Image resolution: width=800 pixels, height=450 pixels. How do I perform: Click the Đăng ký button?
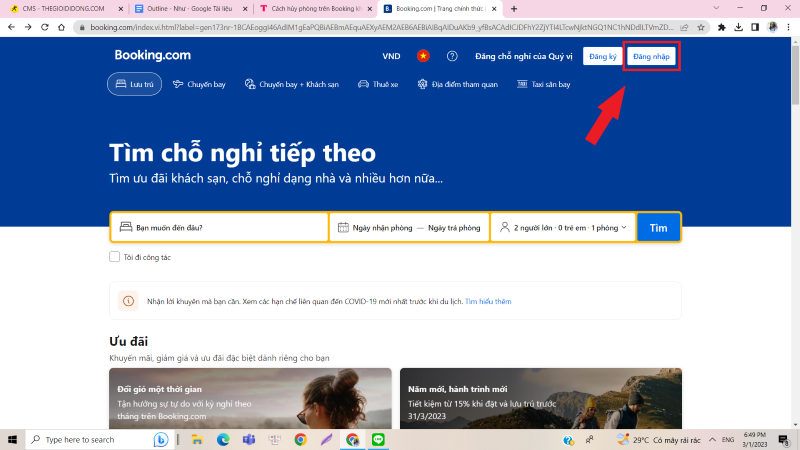coord(603,56)
